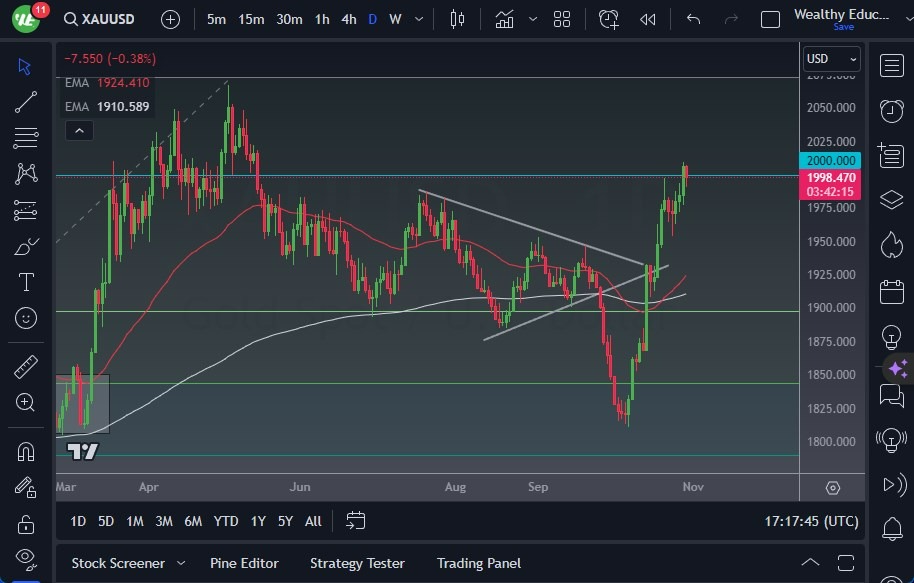Expand the chart type dropdown arrow
The width and height of the screenshot is (914, 583).
click(533, 19)
